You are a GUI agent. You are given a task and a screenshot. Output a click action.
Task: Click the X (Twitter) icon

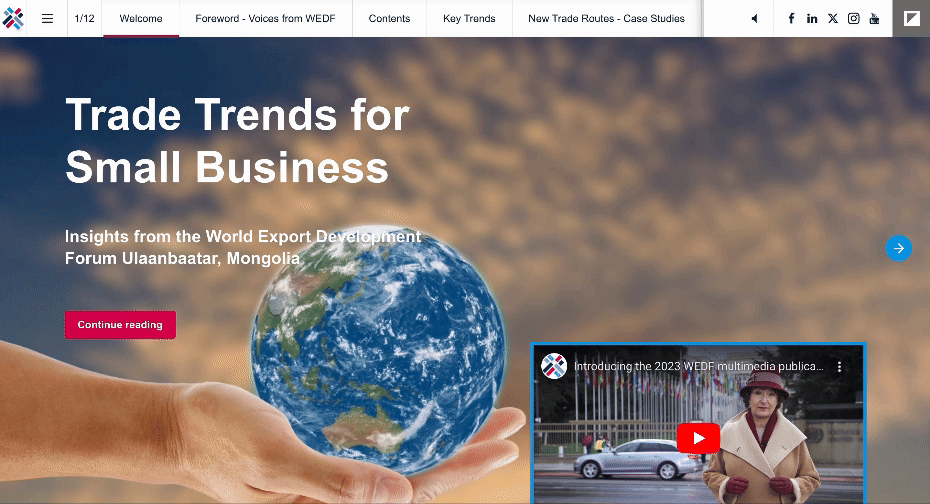coord(833,18)
